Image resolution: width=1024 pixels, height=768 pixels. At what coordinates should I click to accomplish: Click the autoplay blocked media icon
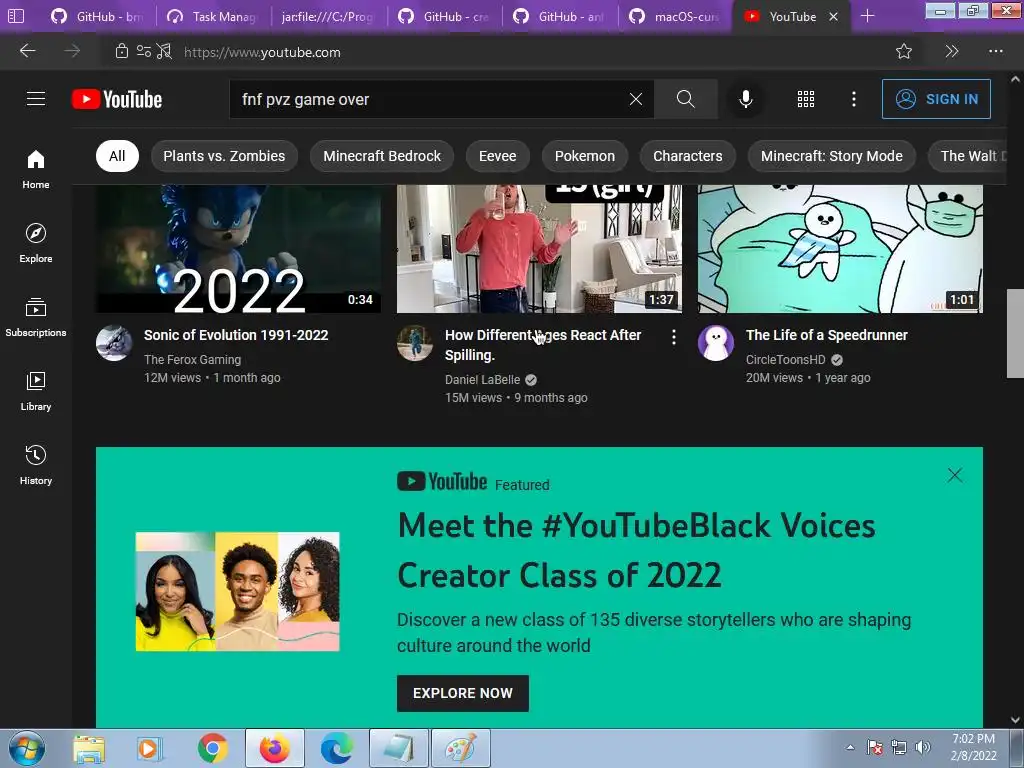[165, 51]
